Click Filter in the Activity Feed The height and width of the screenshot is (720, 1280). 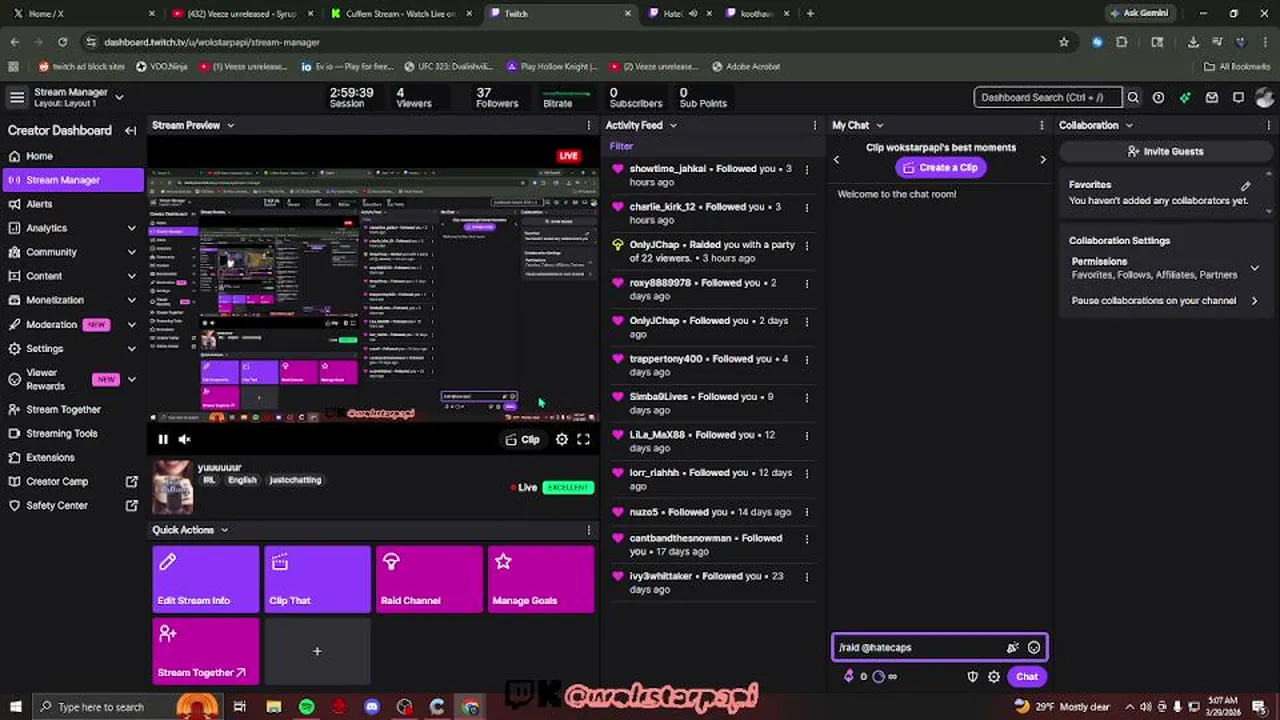[x=621, y=146]
